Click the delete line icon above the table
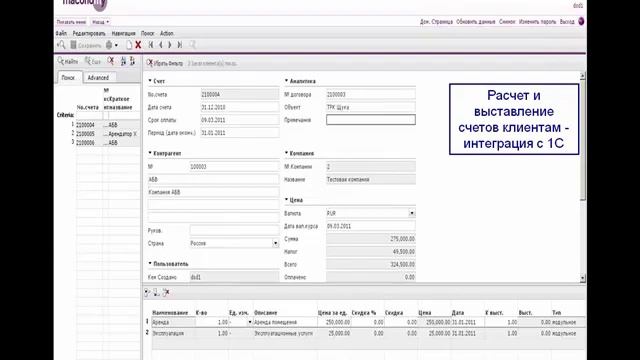Viewport: 640px width, 360px height. click(x=166, y=293)
